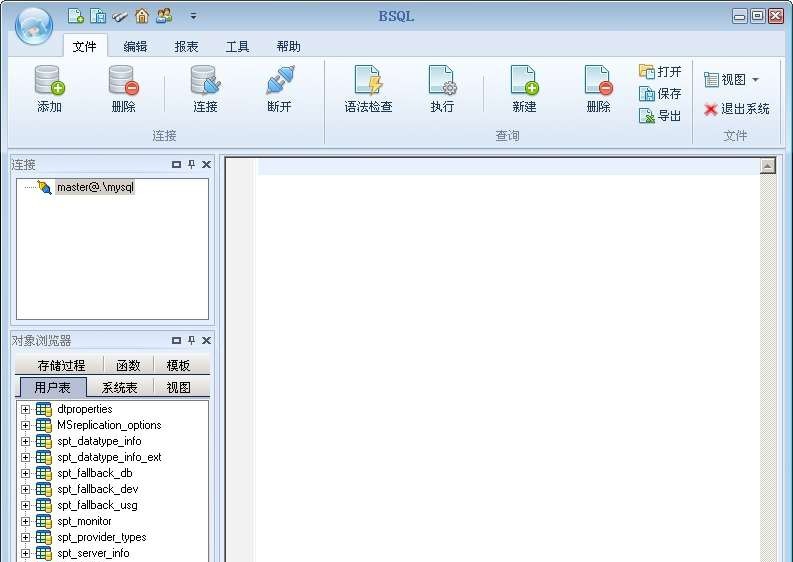The image size is (793, 562).
Task: Click the Delete connection database icon
Action: pos(123,80)
